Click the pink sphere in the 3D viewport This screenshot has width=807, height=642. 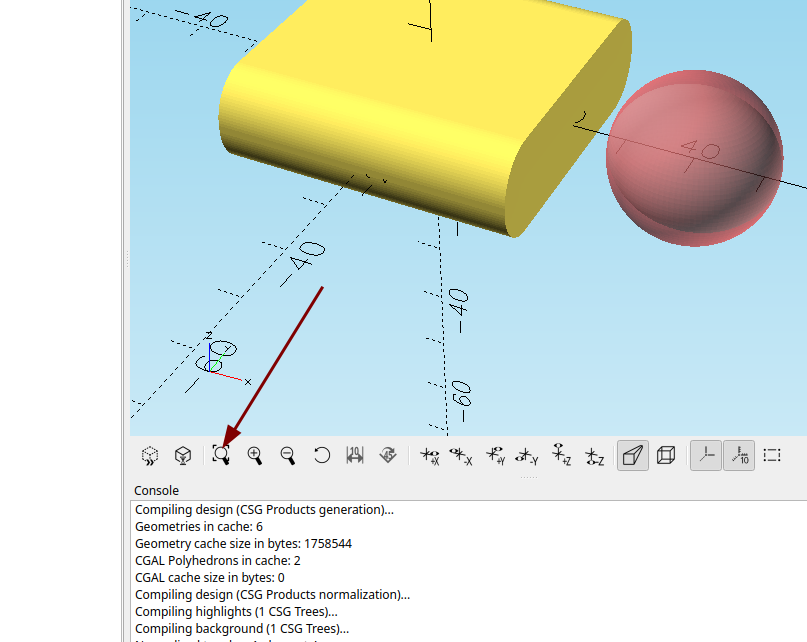coord(694,158)
